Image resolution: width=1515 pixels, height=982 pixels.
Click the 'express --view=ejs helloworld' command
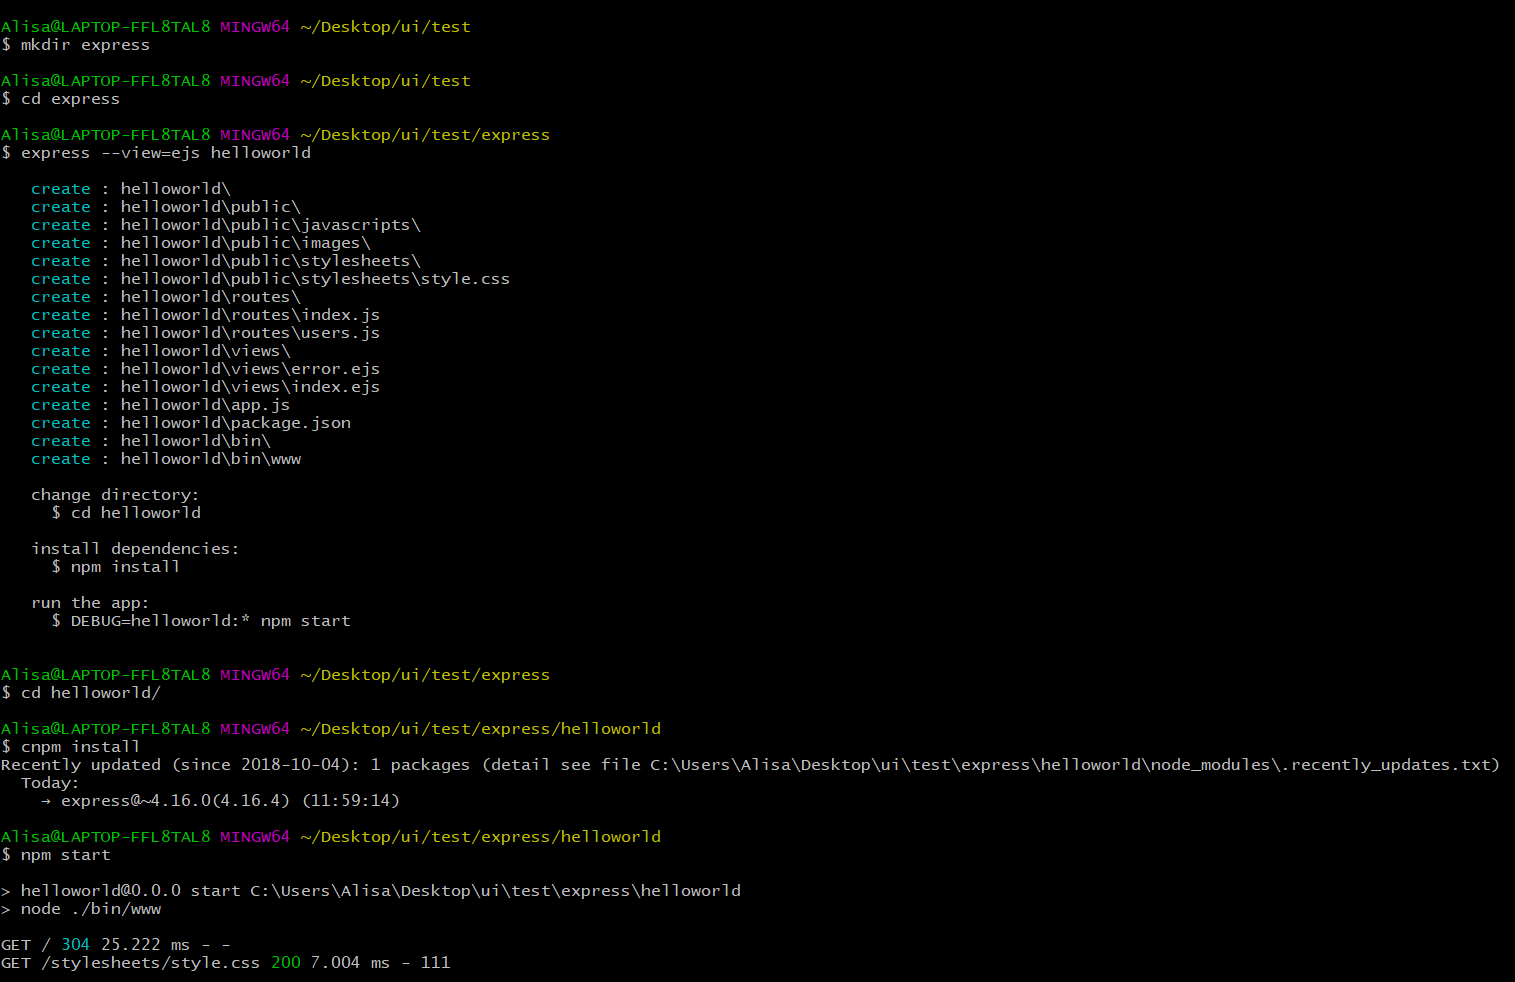tap(166, 153)
